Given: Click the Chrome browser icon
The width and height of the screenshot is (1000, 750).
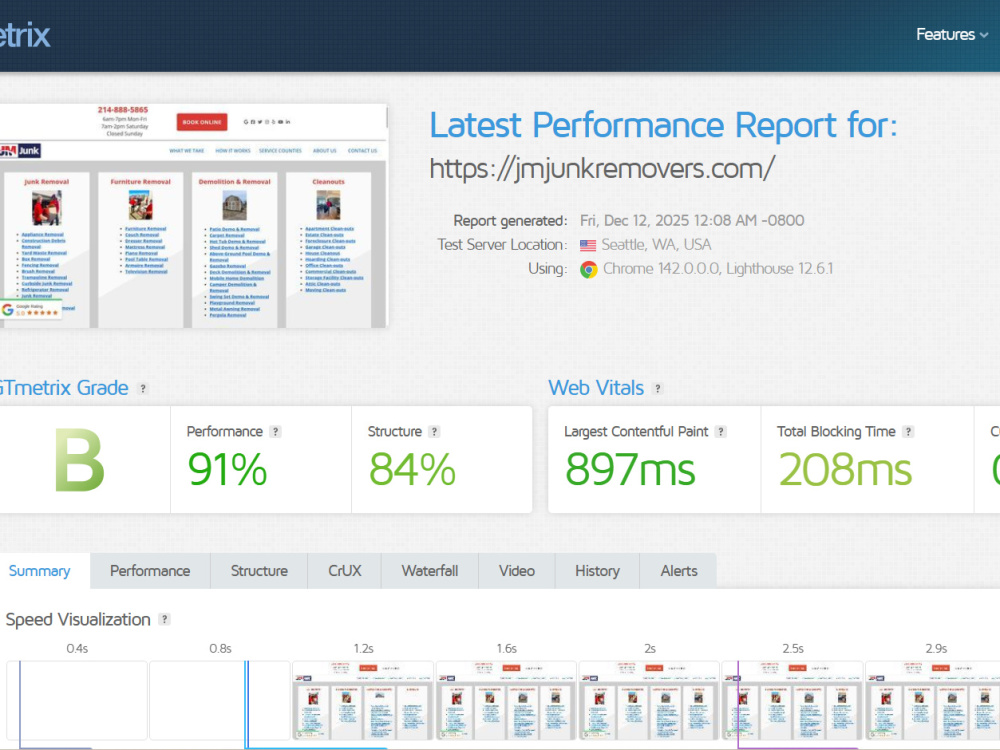Looking at the screenshot, I should coord(588,270).
